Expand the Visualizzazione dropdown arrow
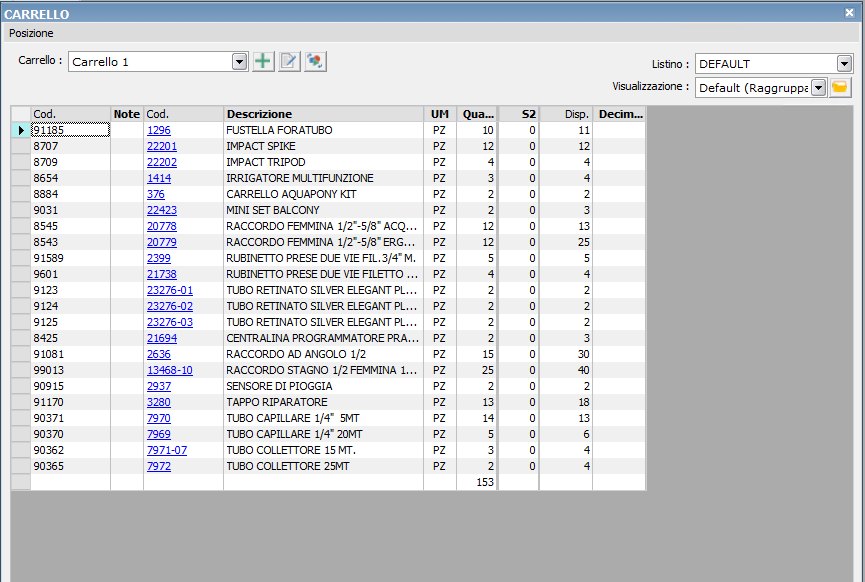 [x=819, y=87]
